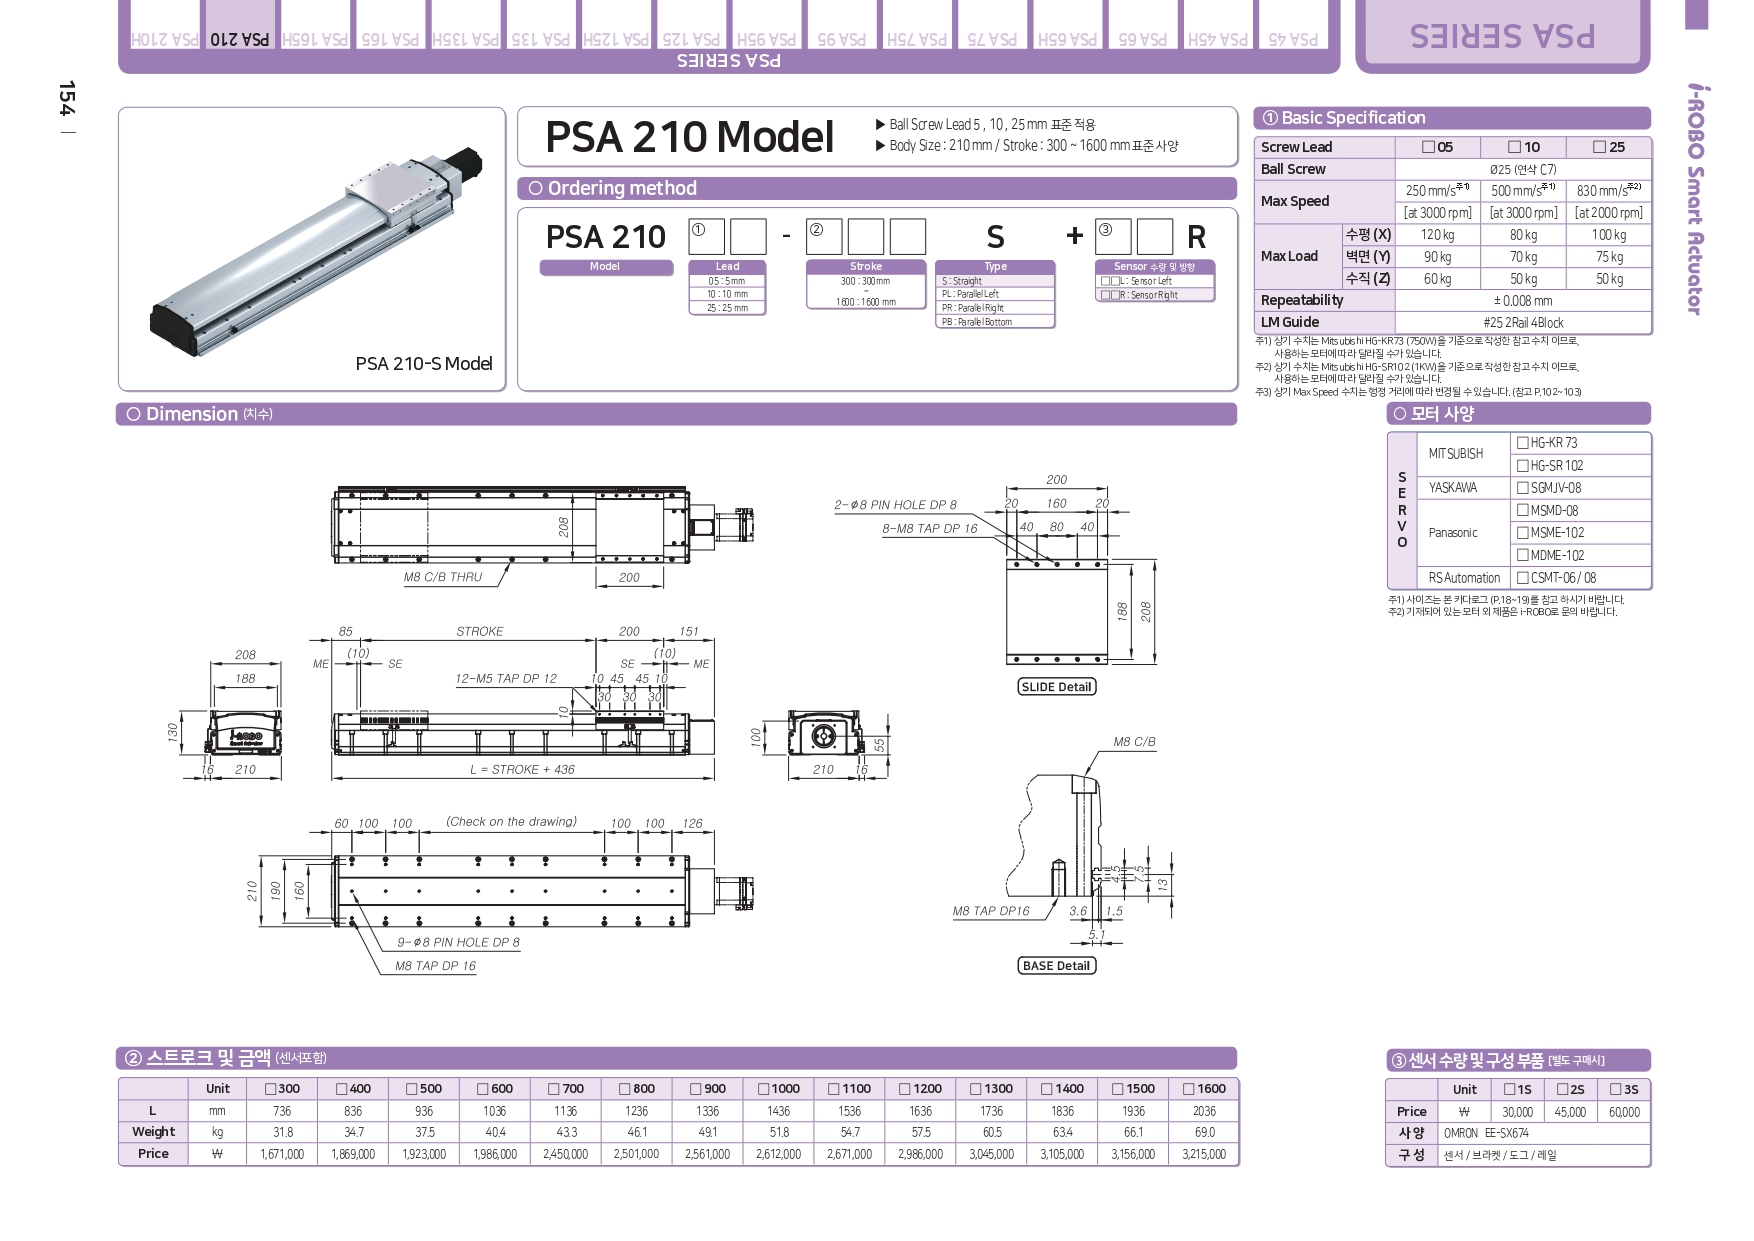The width and height of the screenshot is (1754, 1241).
Task: Click the SLIDE Detail label
Action: pyautogui.click(x=1057, y=687)
